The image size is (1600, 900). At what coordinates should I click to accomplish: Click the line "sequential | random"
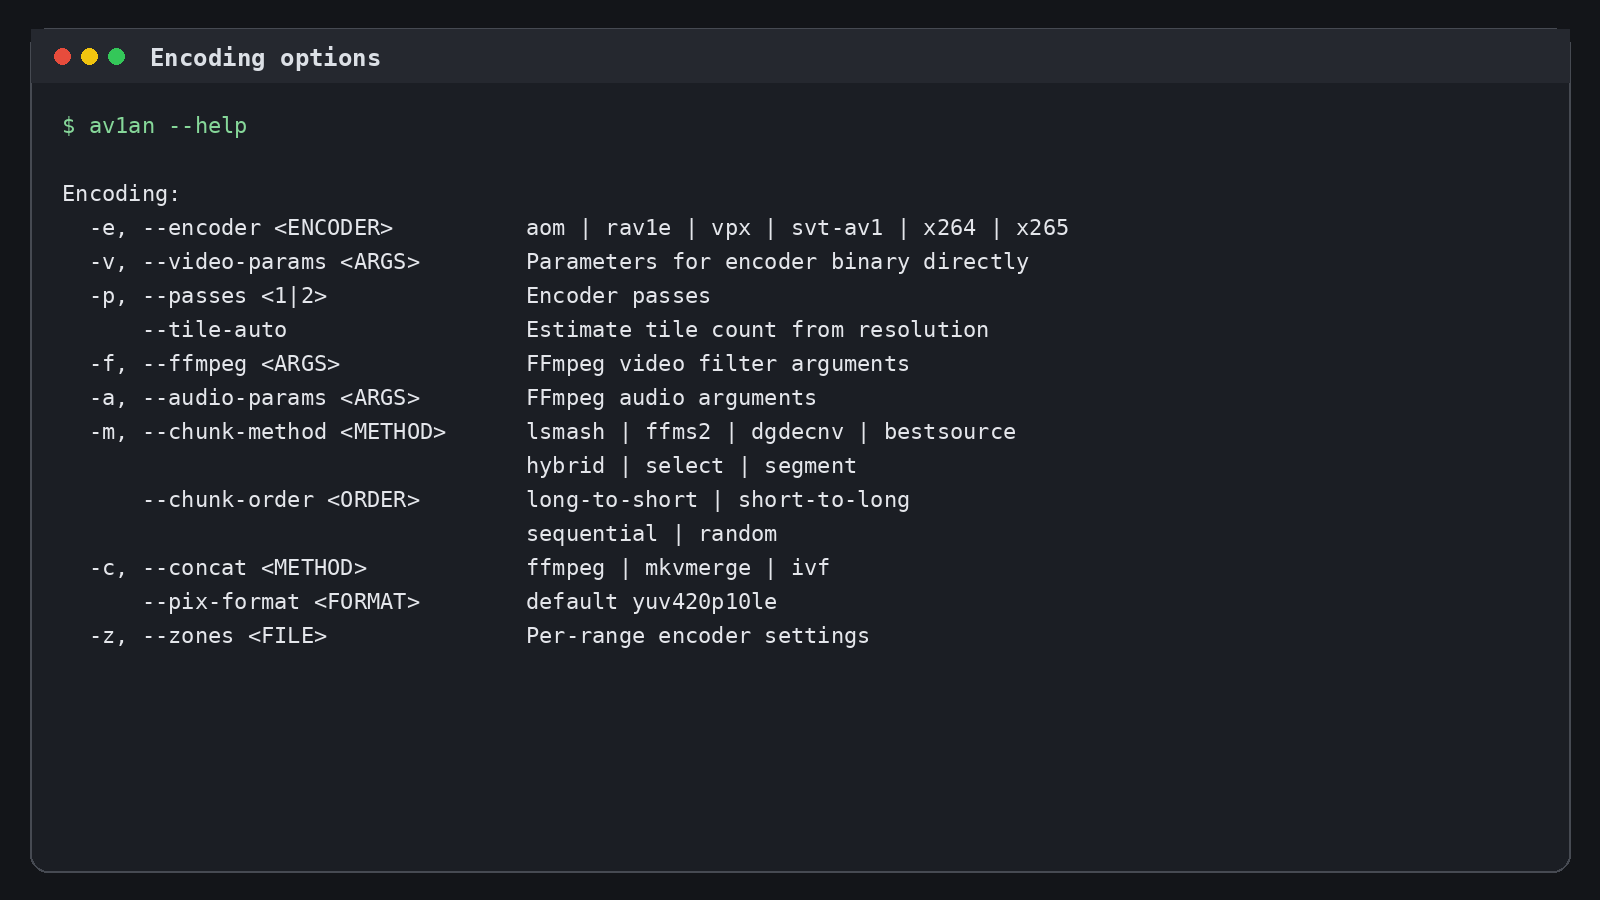point(651,534)
